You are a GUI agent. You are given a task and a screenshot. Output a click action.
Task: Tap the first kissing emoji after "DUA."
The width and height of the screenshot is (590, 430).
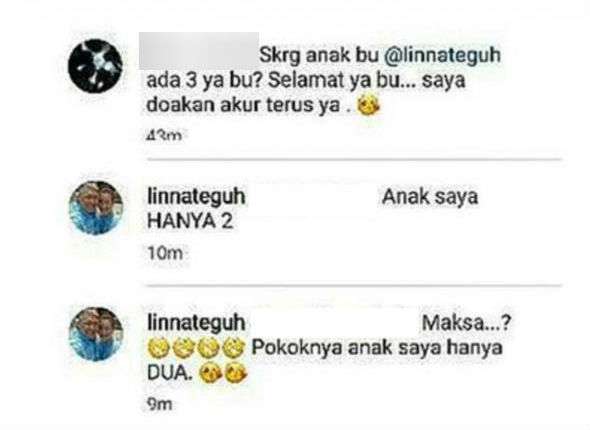click(211, 373)
